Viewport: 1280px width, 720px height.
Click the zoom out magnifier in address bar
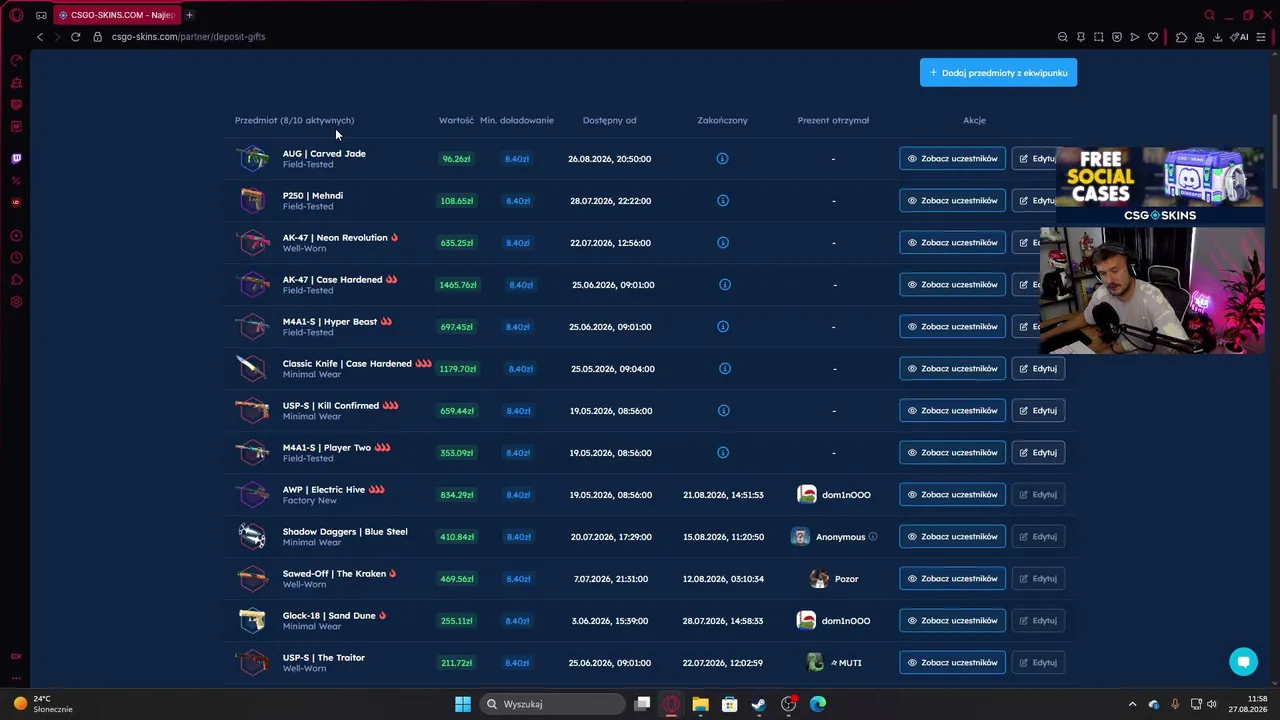[x=1063, y=37]
